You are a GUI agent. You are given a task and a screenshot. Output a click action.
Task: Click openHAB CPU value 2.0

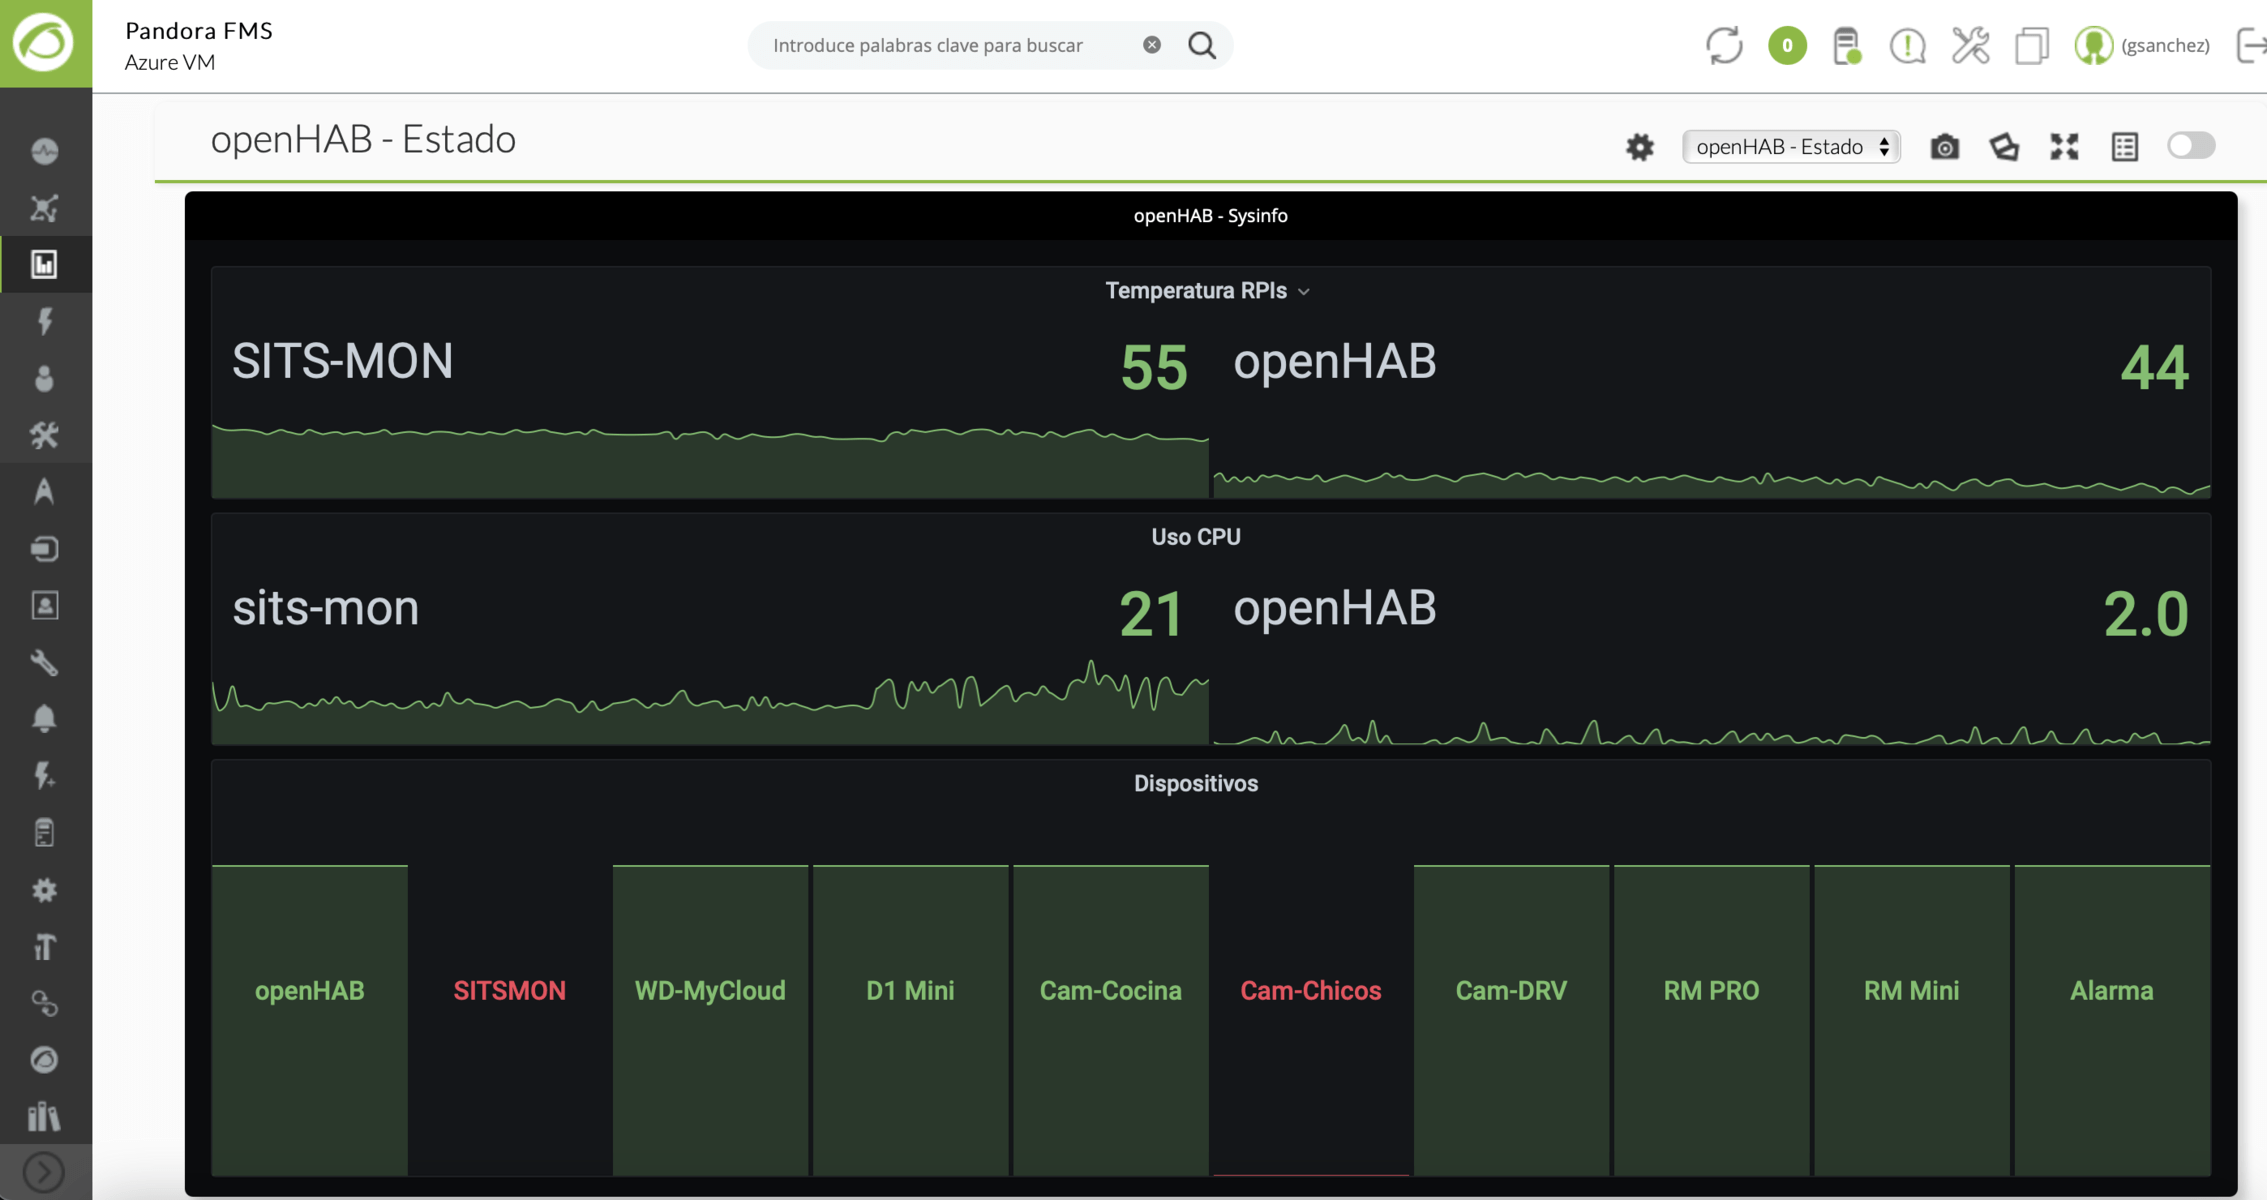click(2146, 614)
